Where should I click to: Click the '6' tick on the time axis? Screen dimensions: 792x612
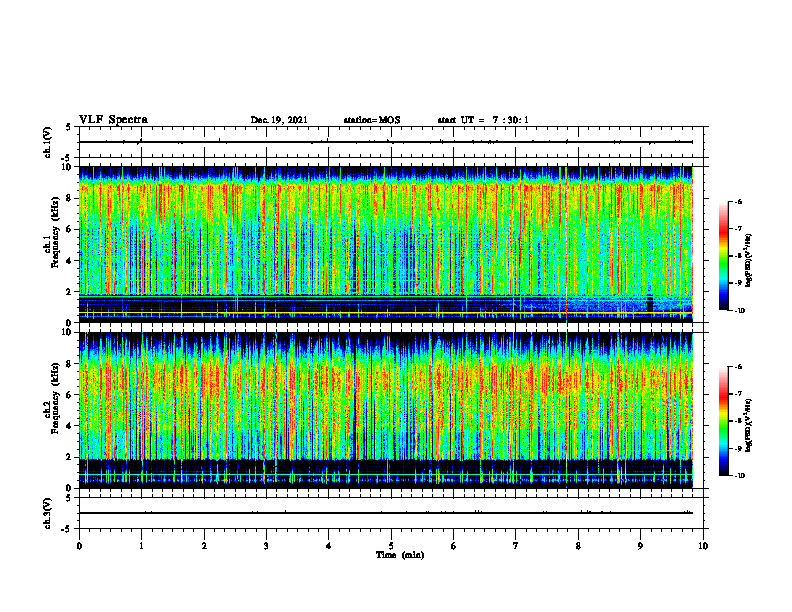tap(454, 546)
